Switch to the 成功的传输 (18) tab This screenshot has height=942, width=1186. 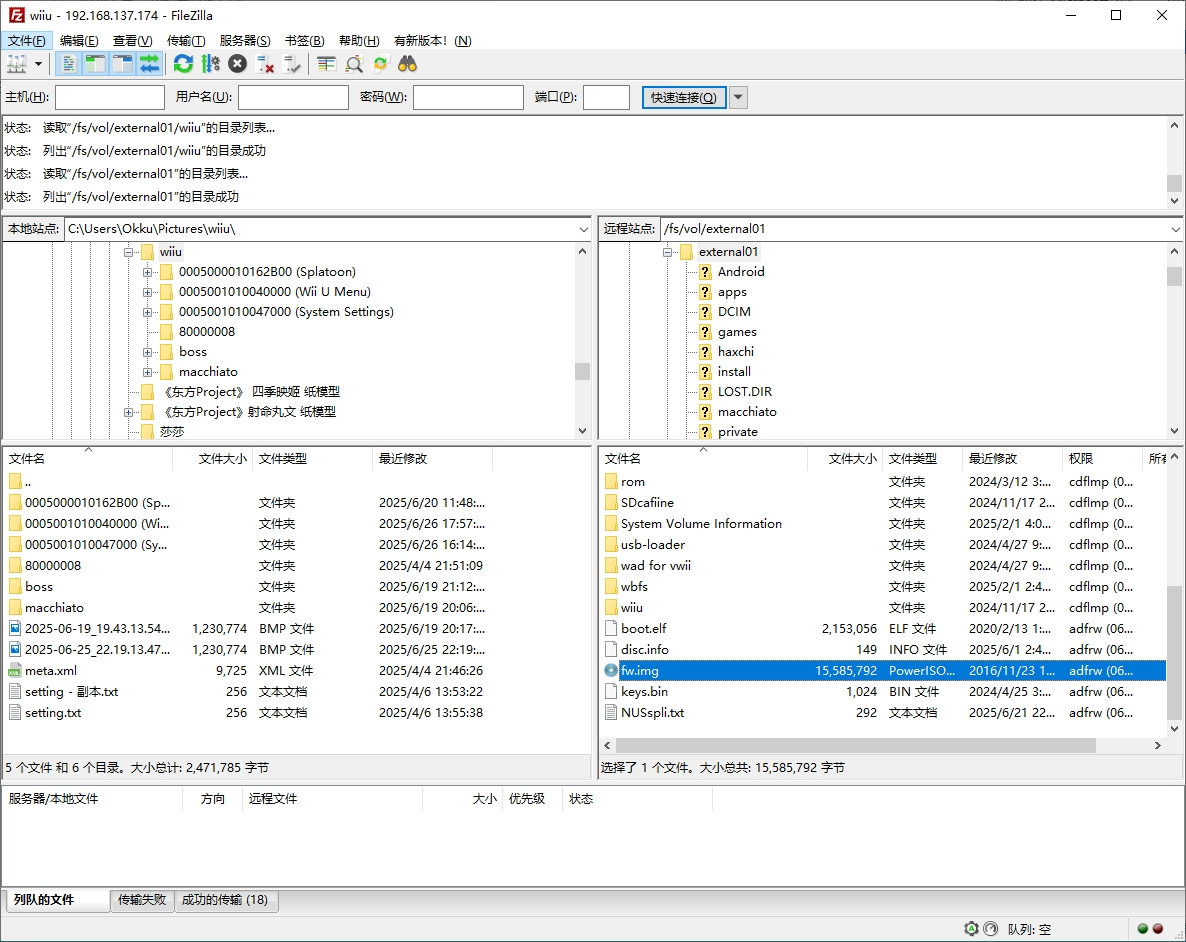(224, 900)
